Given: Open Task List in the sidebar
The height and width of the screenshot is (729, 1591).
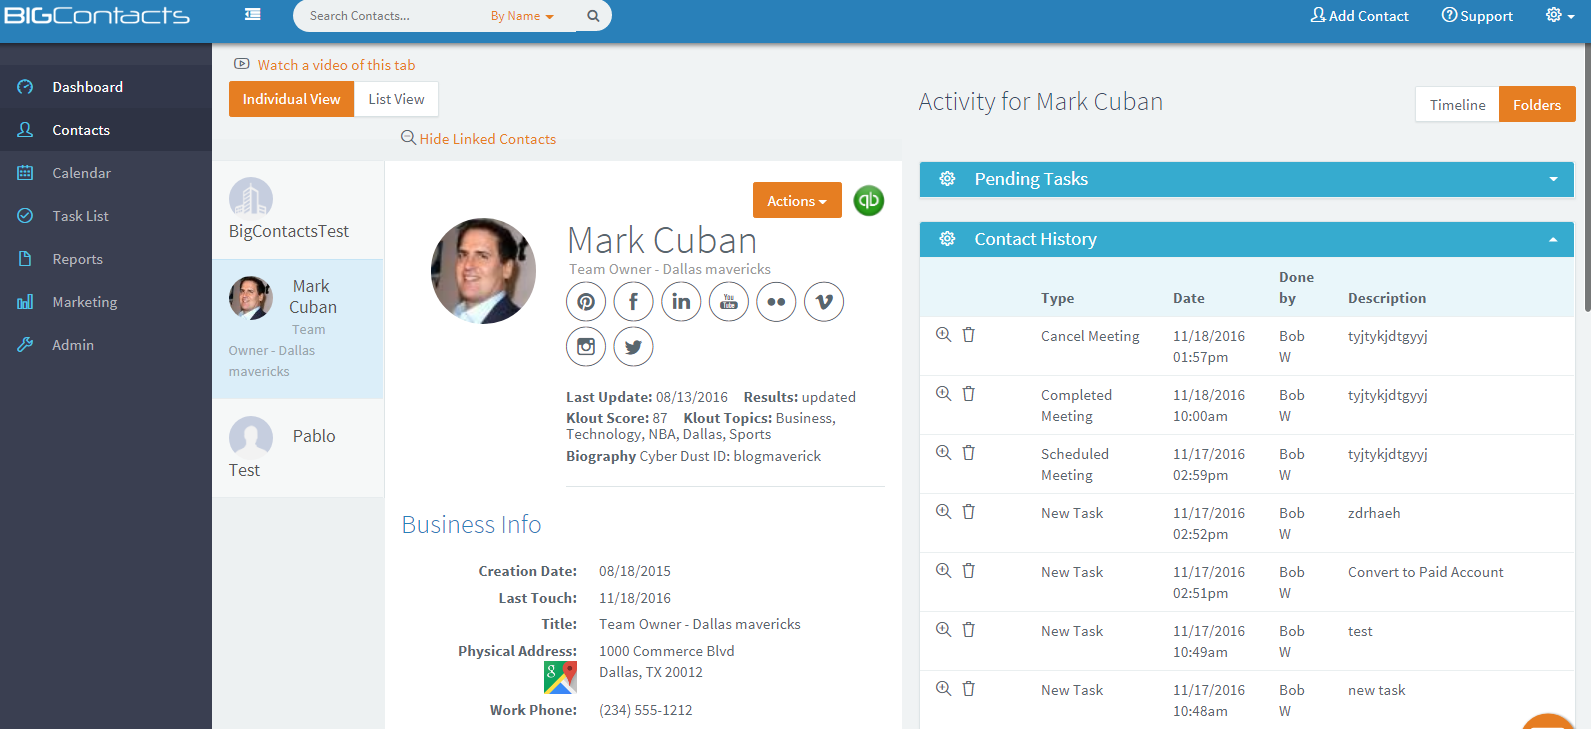Looking at the screenshot, I should point(106,216).
